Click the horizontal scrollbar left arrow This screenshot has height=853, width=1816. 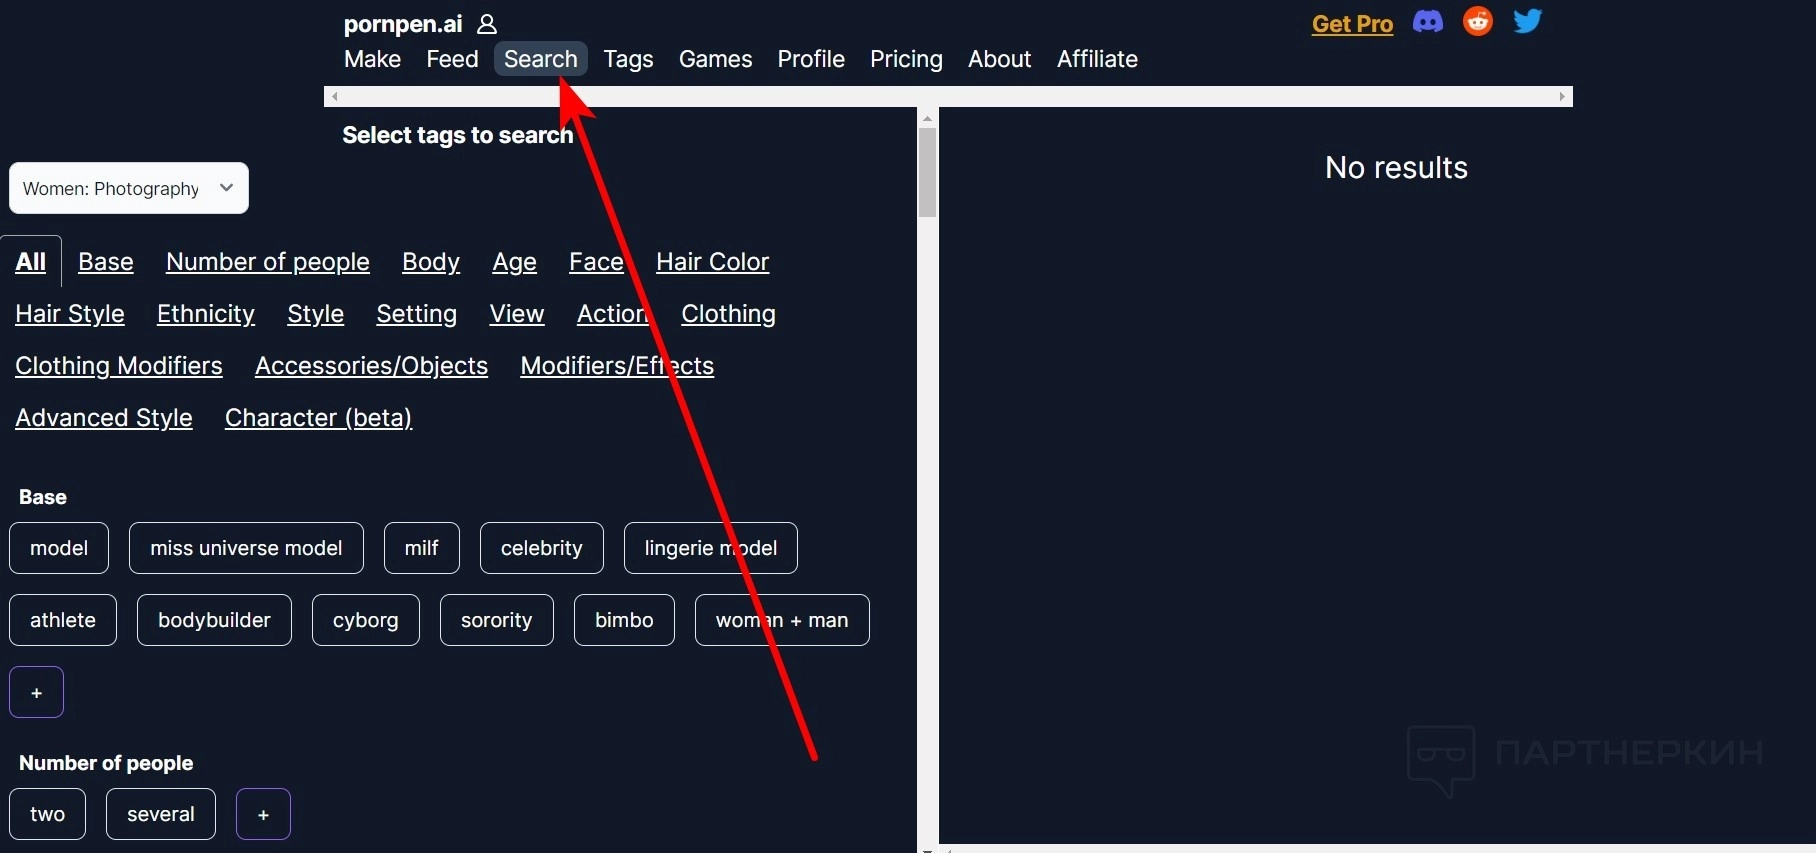pyautogui.click(x=335, y=97)
